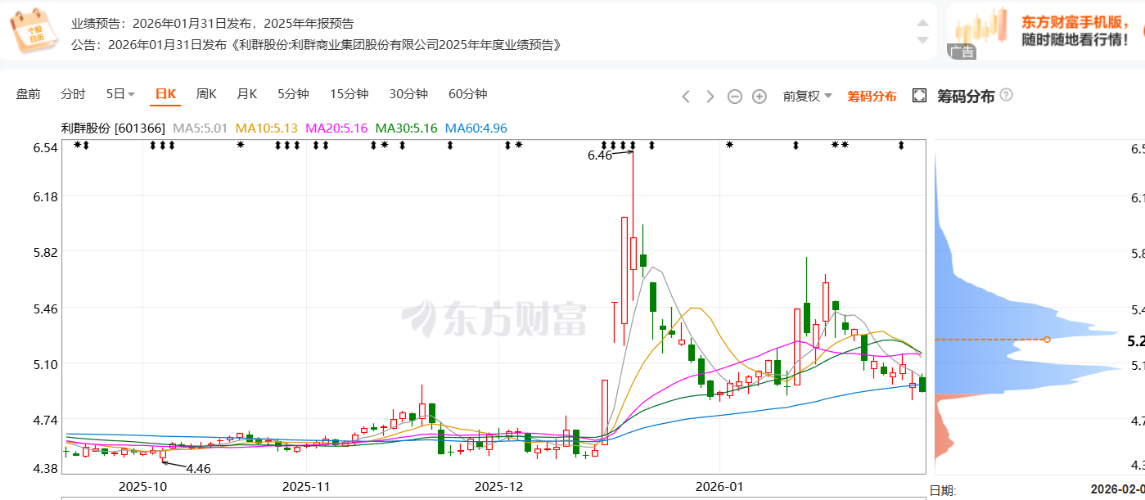Click the MA30:5.16 indicator label
Screen dimensions: 1145x500
[x=406, y=128]
